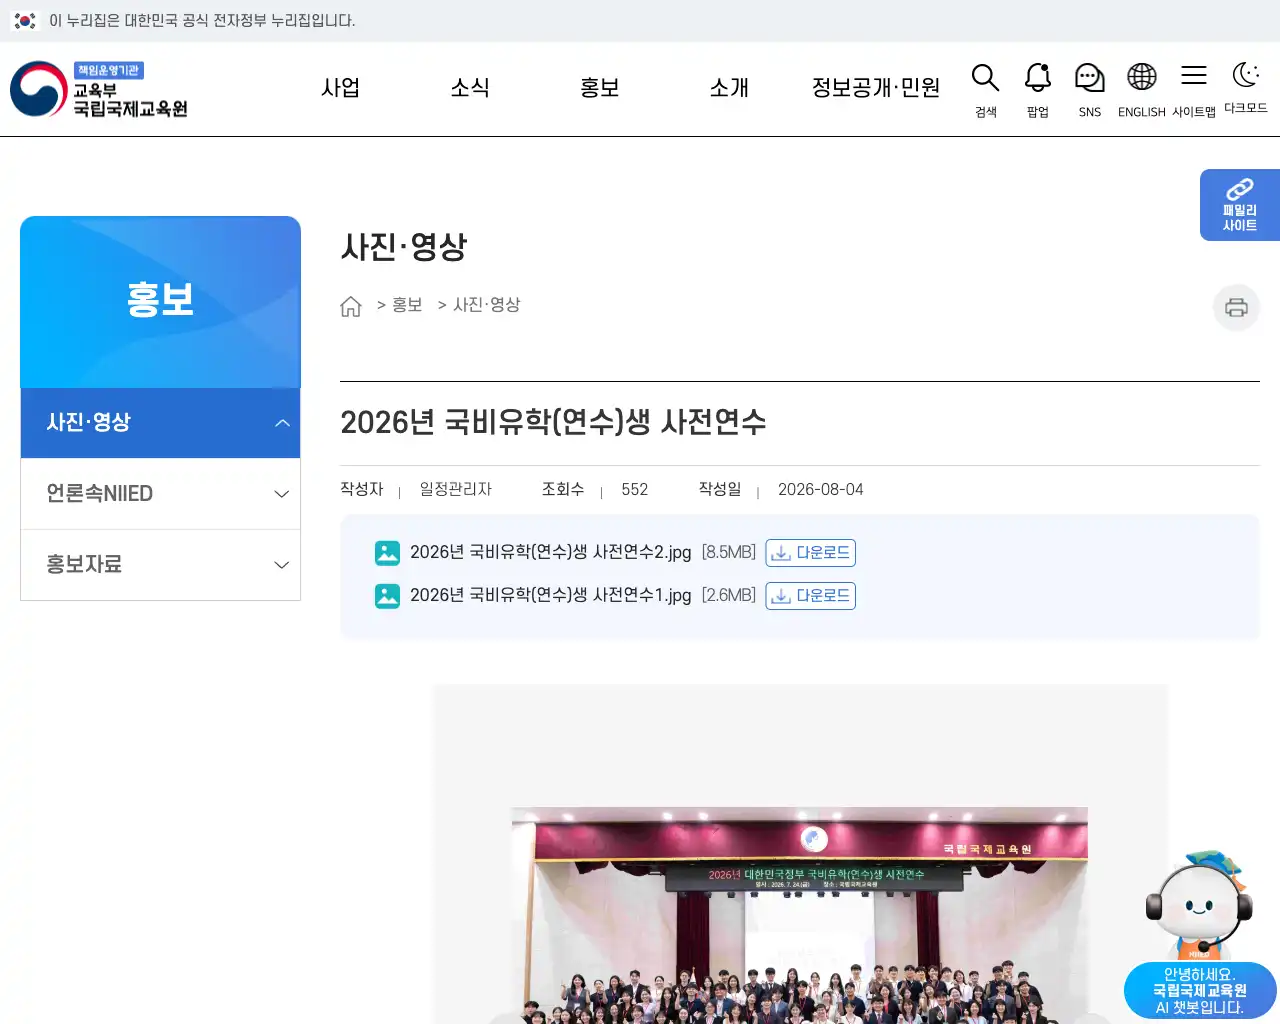Download 2026년 국비유학(연수)생 사전연수2.jpg
The width and height of the screenshot is (1280, 1024).
pos(811,553)
